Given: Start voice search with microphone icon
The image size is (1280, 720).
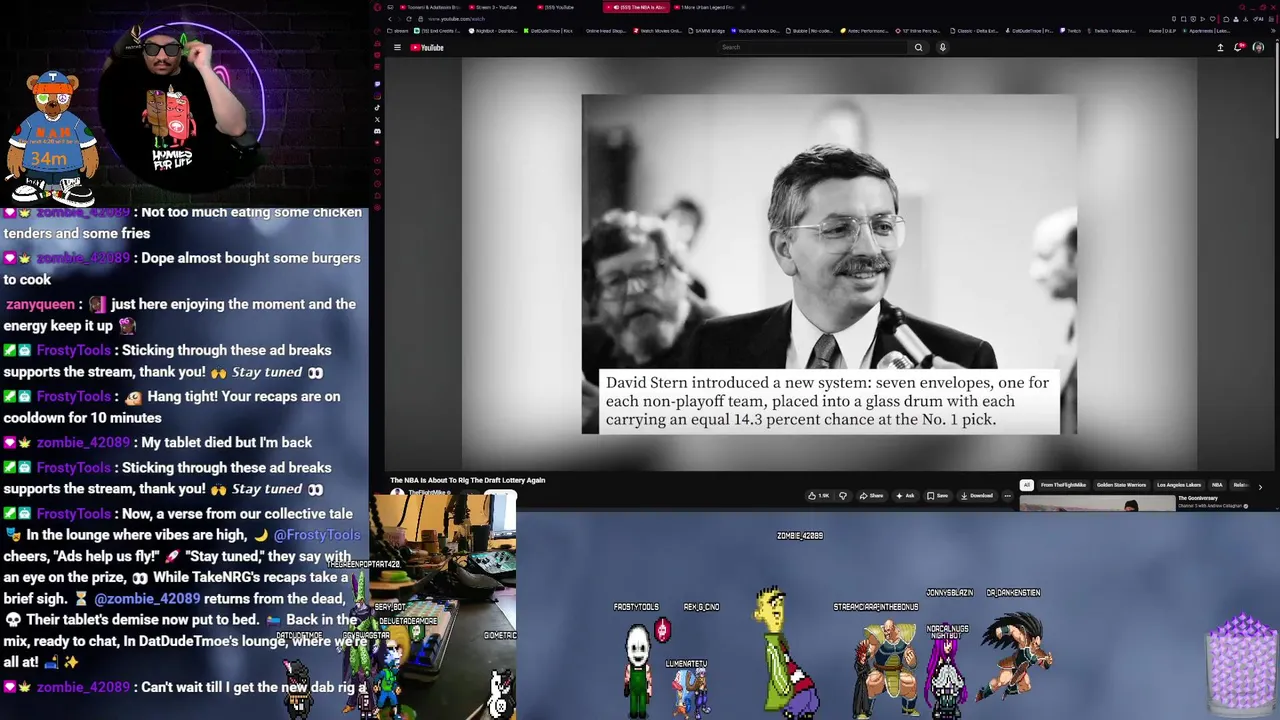Looking at the screenshot, I should 942,47.
